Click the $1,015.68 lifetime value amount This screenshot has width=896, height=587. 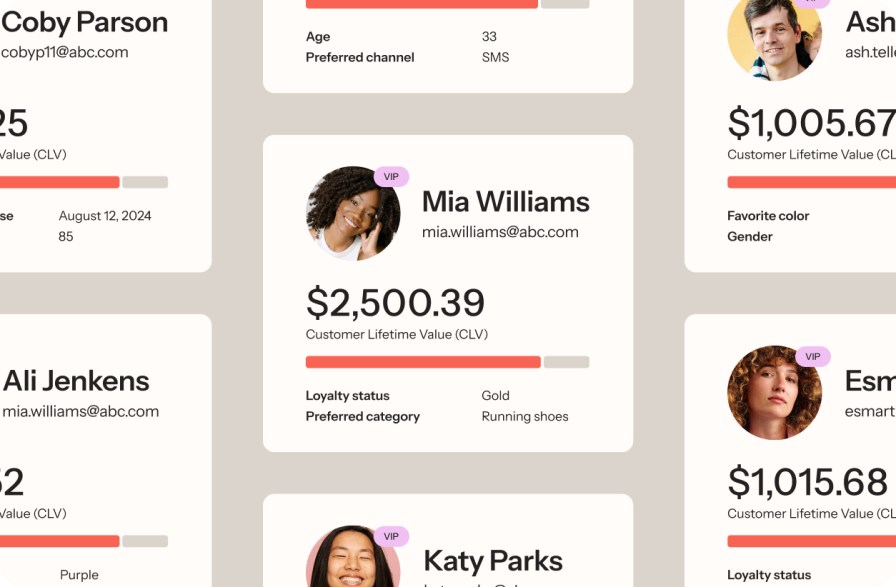[x=807, y=482]
